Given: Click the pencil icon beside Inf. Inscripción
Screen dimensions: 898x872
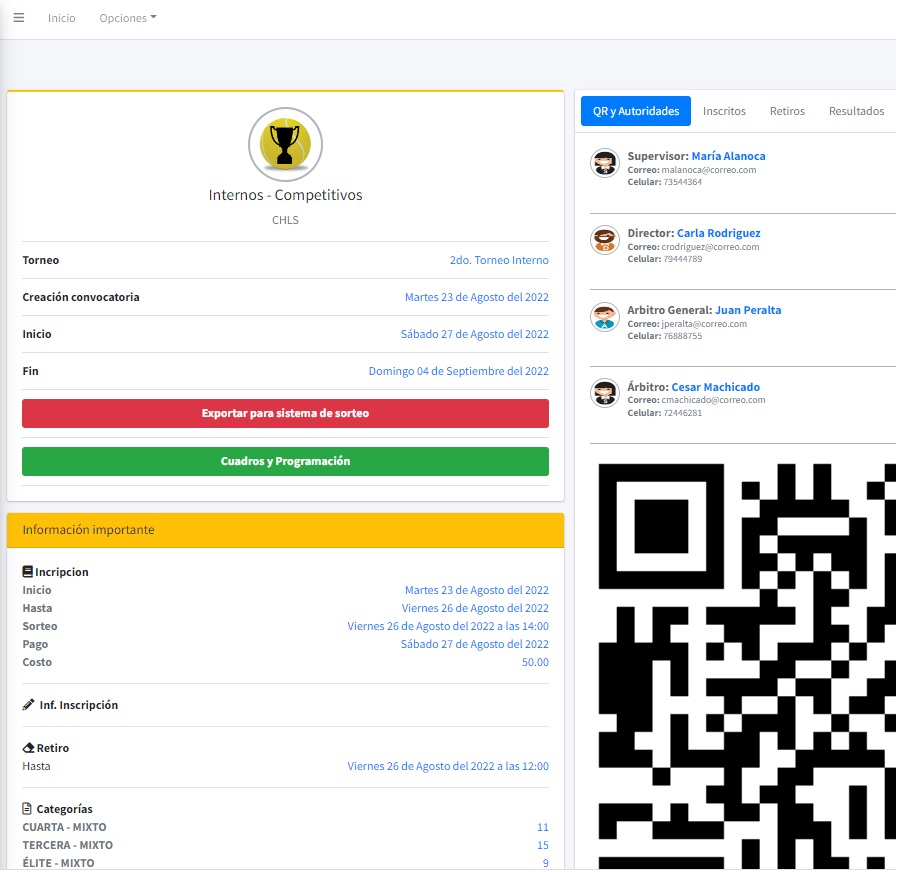Looking at the screenshot, I should 28,705.
